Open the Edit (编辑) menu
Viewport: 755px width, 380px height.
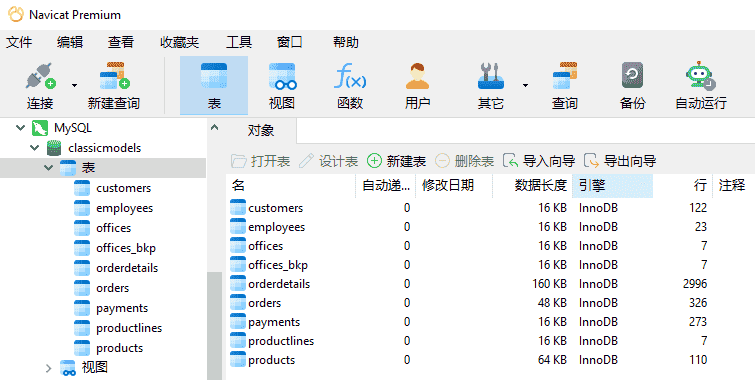[x=70, y=42]
